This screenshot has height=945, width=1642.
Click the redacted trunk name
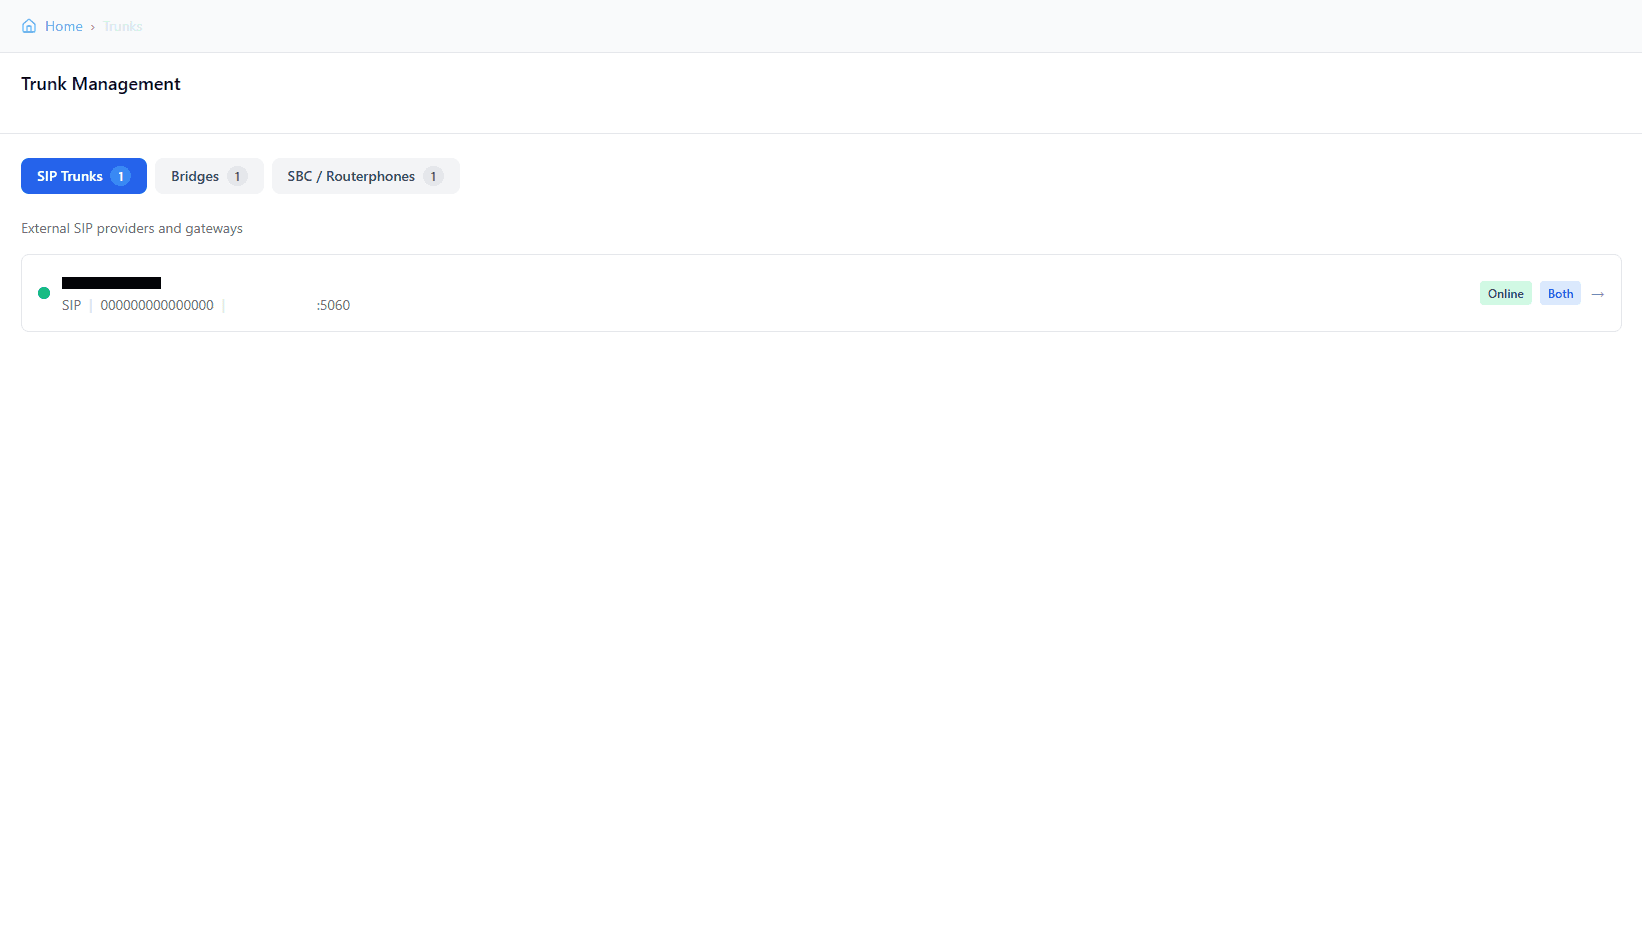[111, 283]
